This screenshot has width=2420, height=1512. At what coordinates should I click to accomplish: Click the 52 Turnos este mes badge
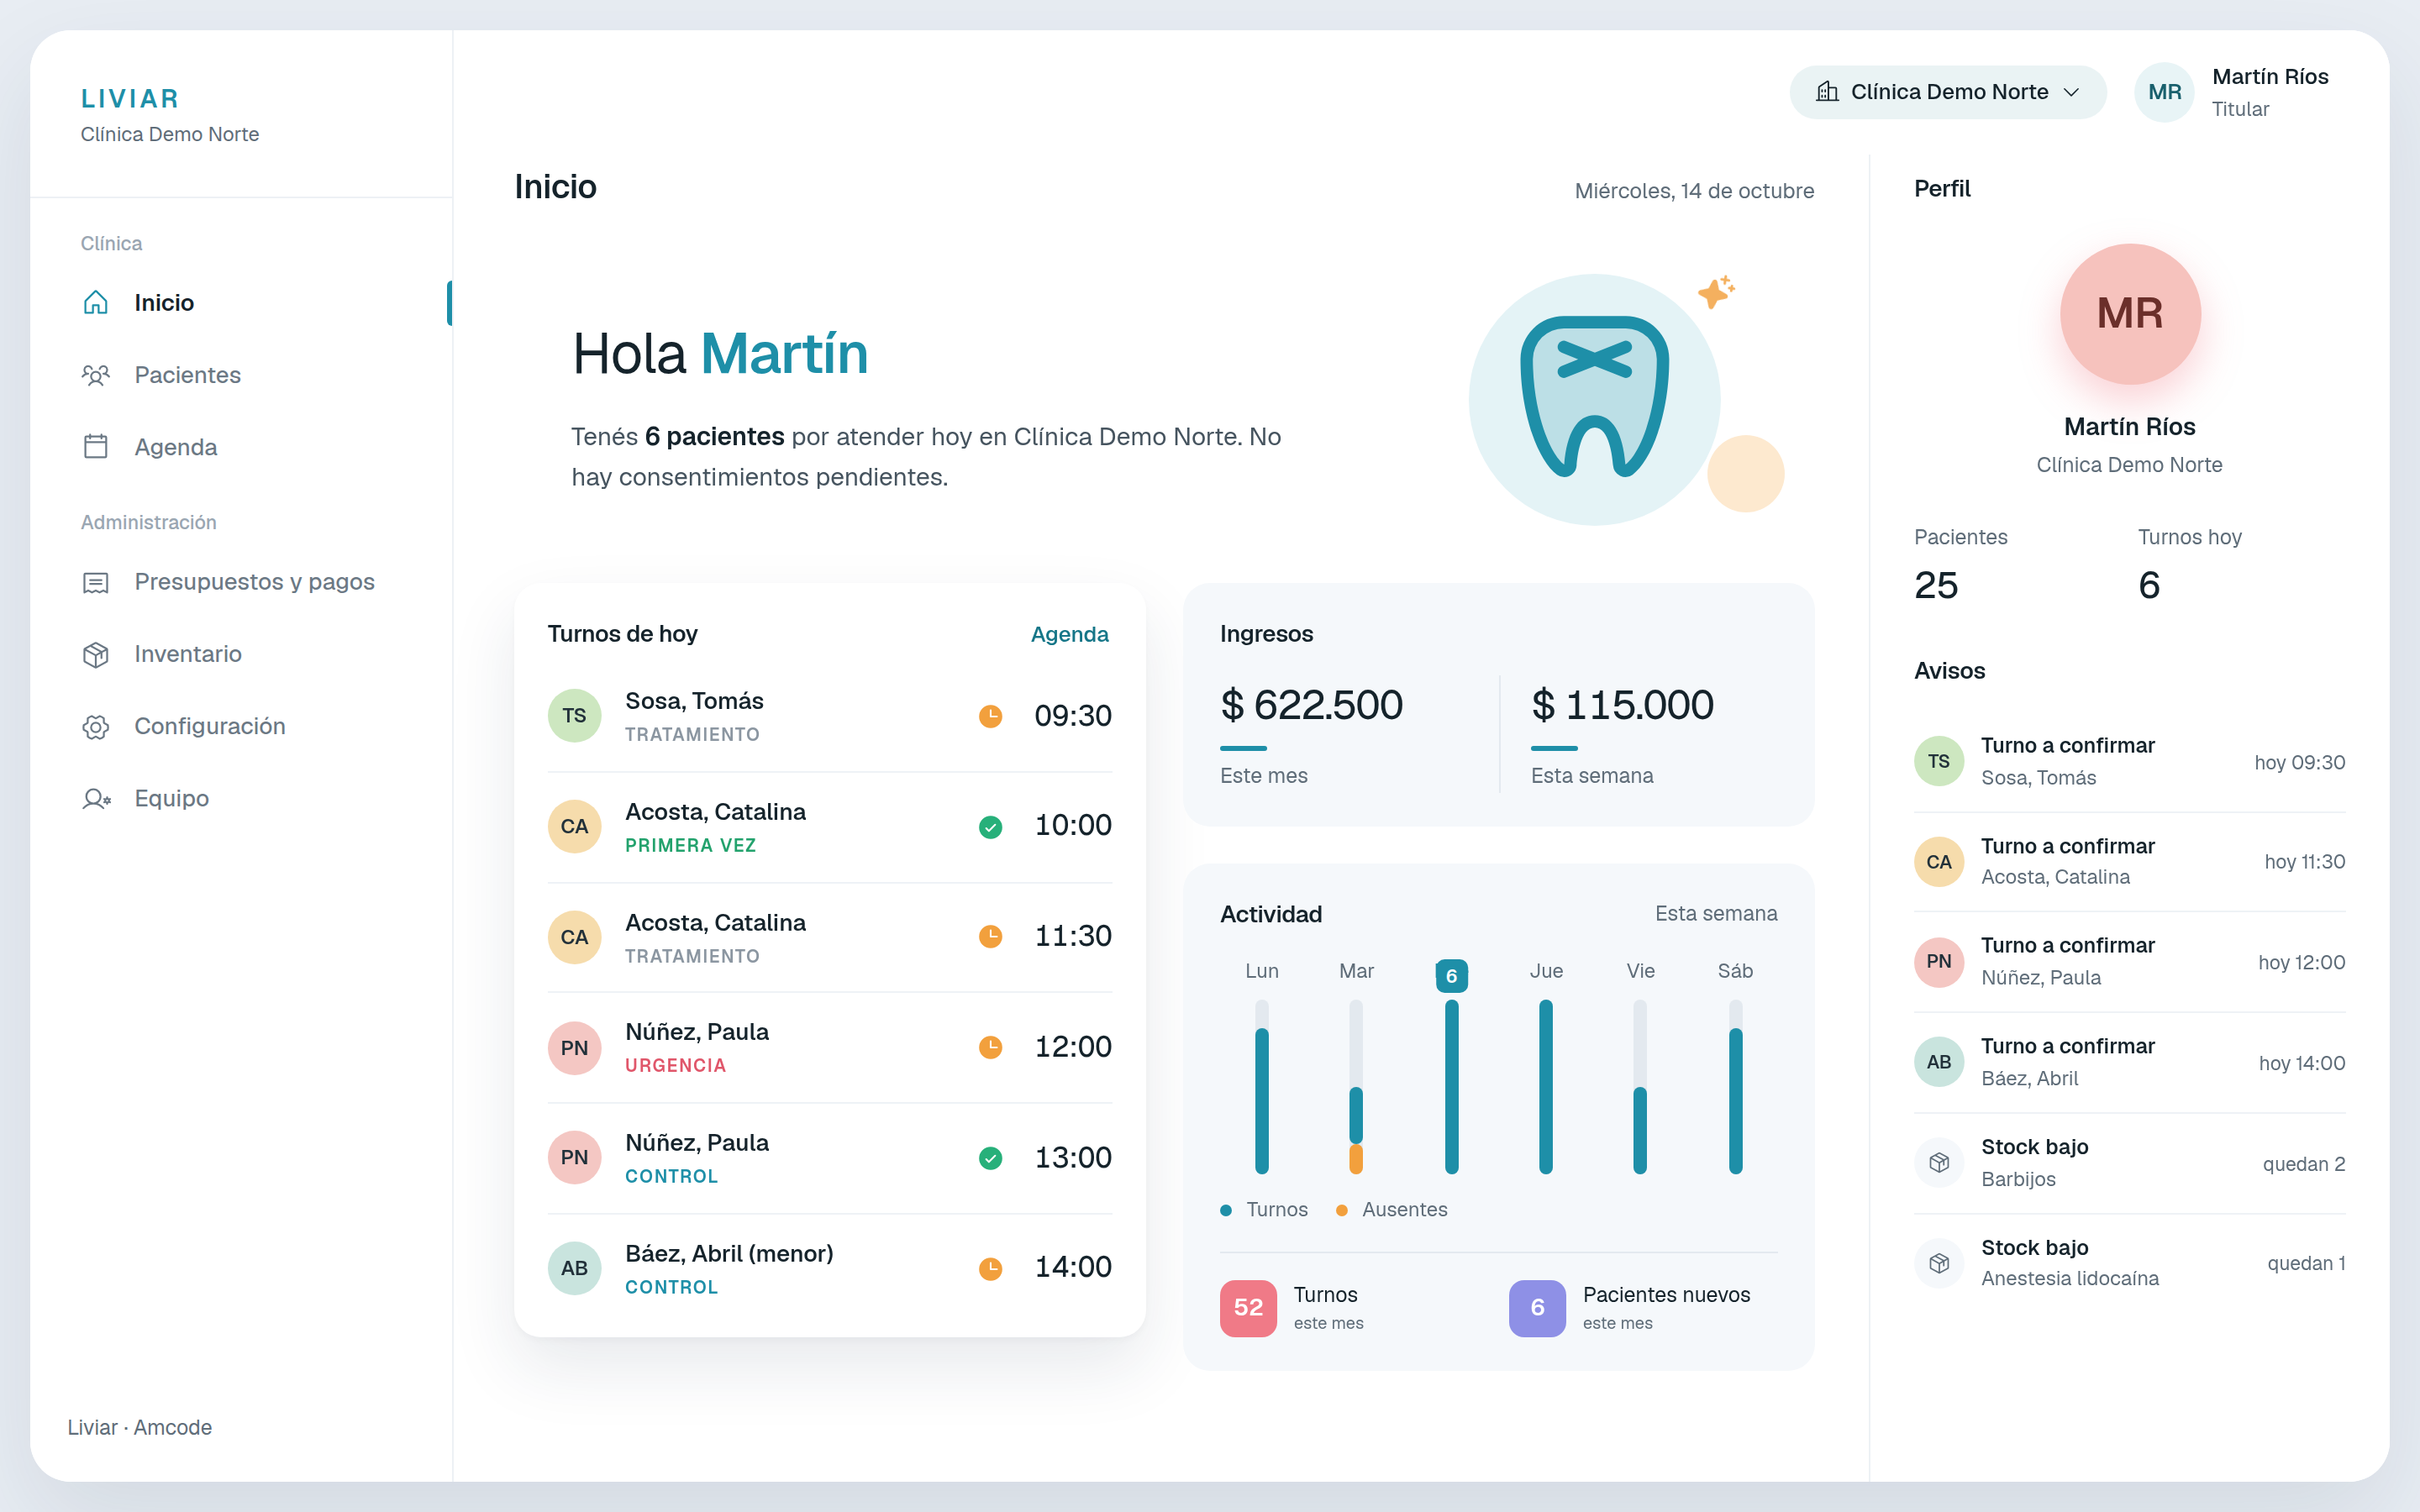[x=1248, y=1307]
